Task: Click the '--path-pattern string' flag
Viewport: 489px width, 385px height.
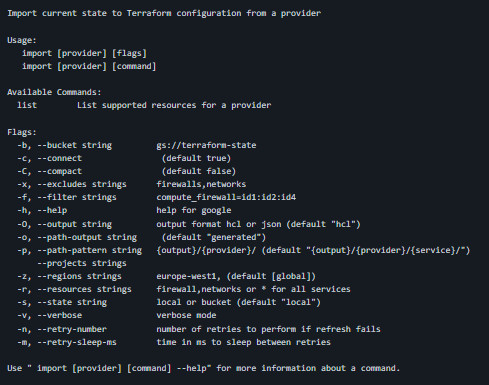Action: 89,250
